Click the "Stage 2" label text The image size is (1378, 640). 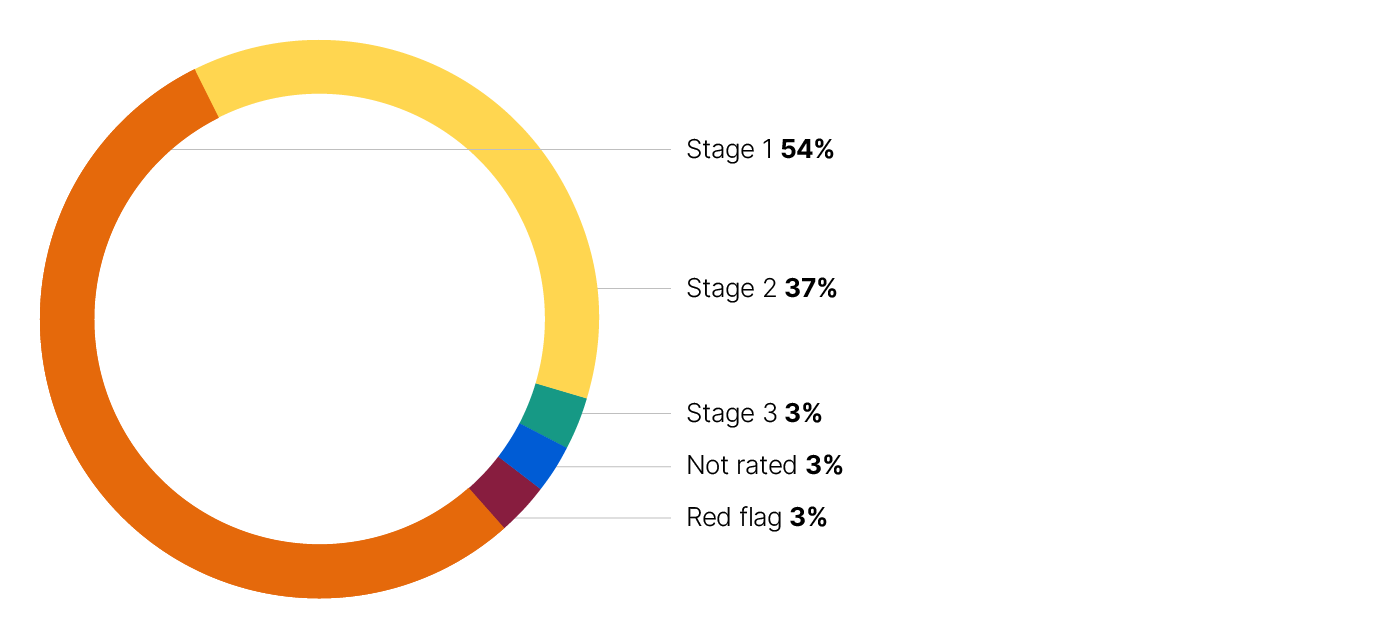pyautogui.click(x=731, y=289)
